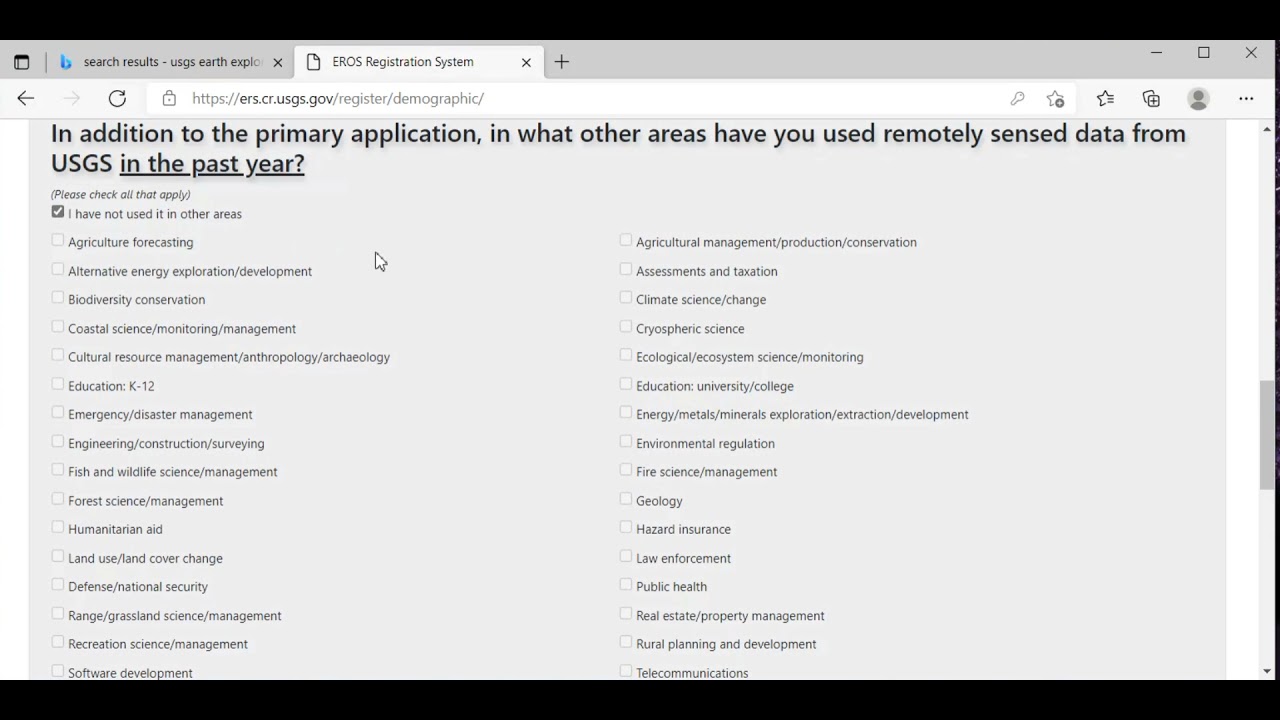The height and width of the screenshot is (720, 1280).
Task: Check Telecommunications
Action: point(626,671)
